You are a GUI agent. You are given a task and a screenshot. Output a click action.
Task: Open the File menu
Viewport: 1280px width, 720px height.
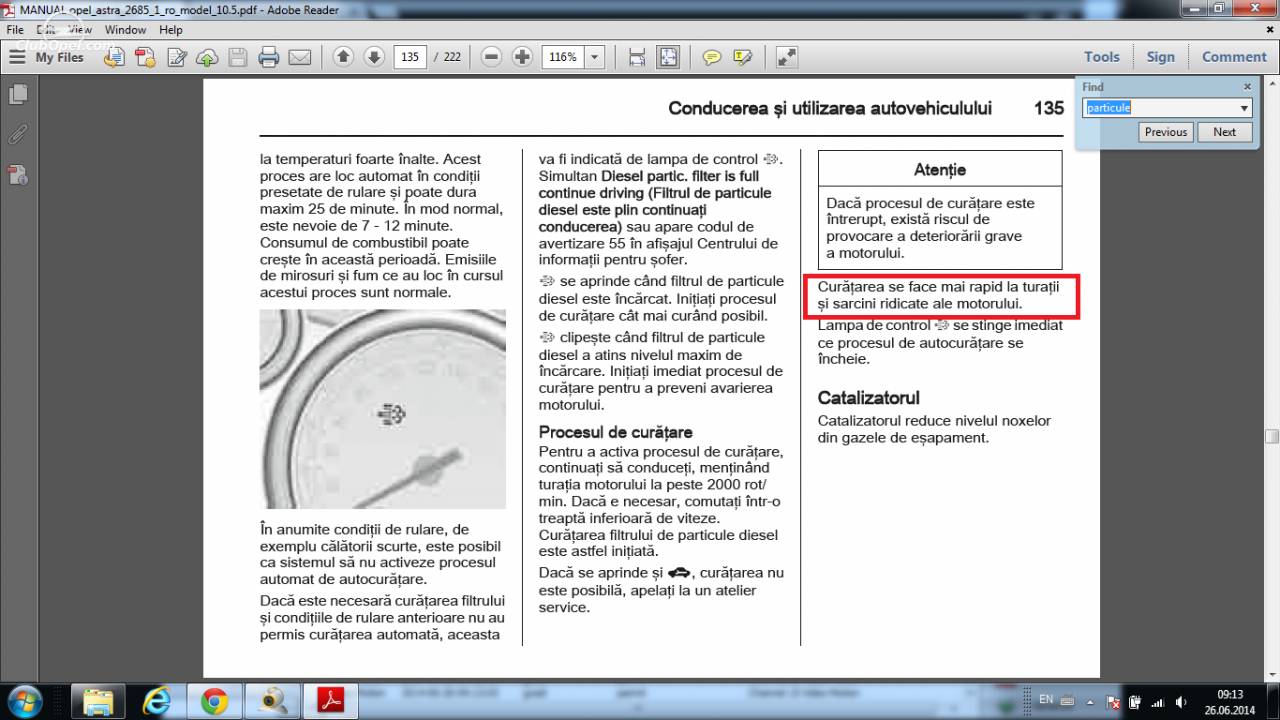point(15,30)
